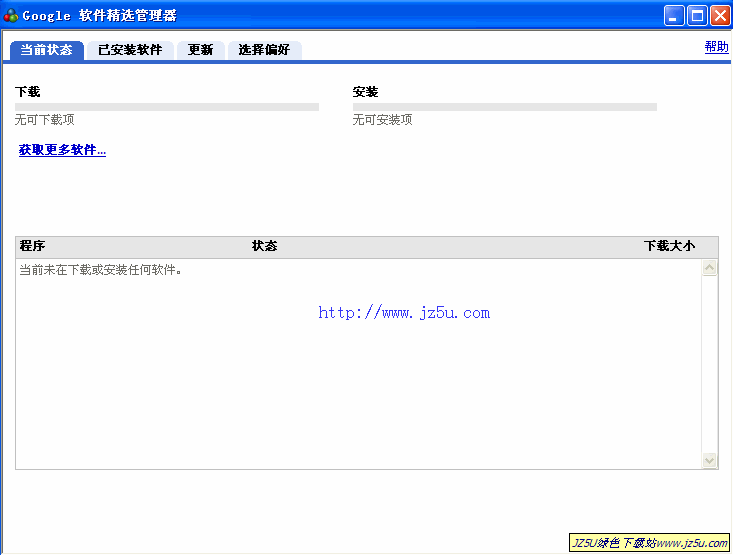Click the 状态 column header
The width and height of the screenshot is (733, 555).
pos(265,246)
